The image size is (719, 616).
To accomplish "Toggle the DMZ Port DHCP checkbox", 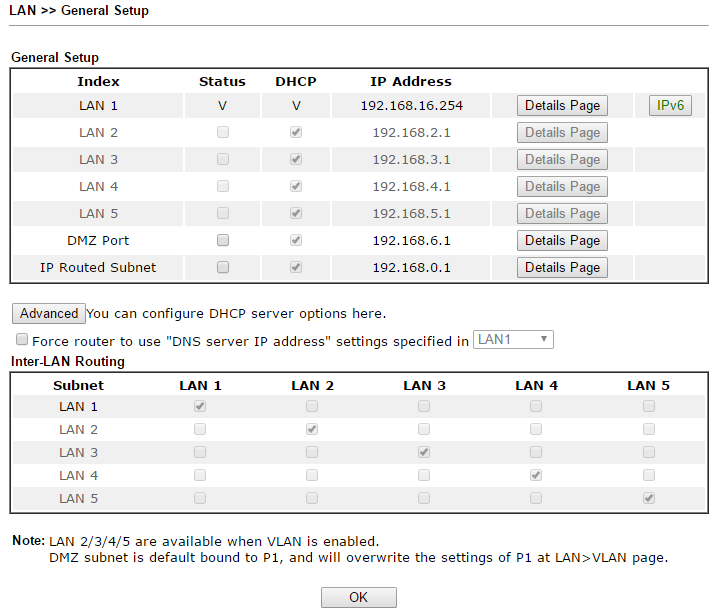I will click(296, 240).
